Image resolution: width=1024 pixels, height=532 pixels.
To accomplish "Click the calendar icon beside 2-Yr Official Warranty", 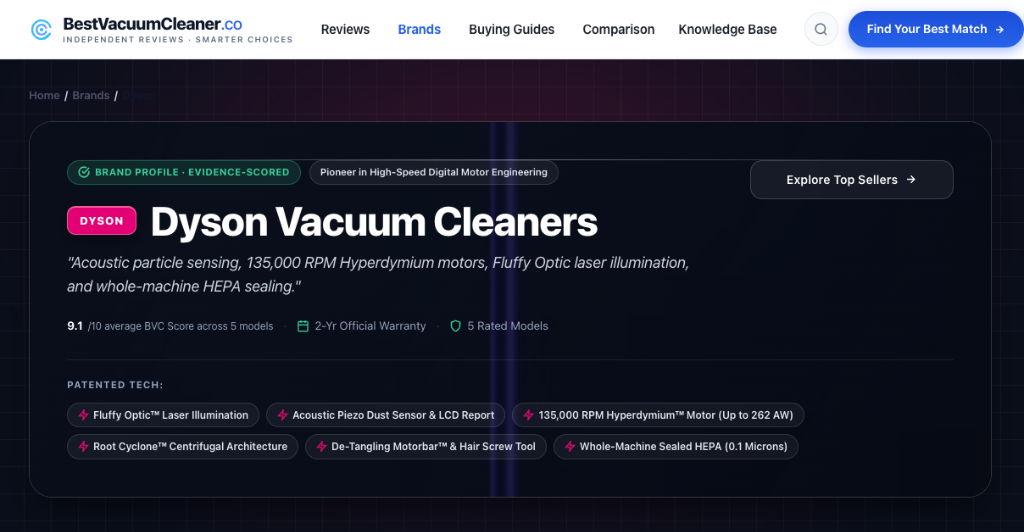I will pos(303,326).
